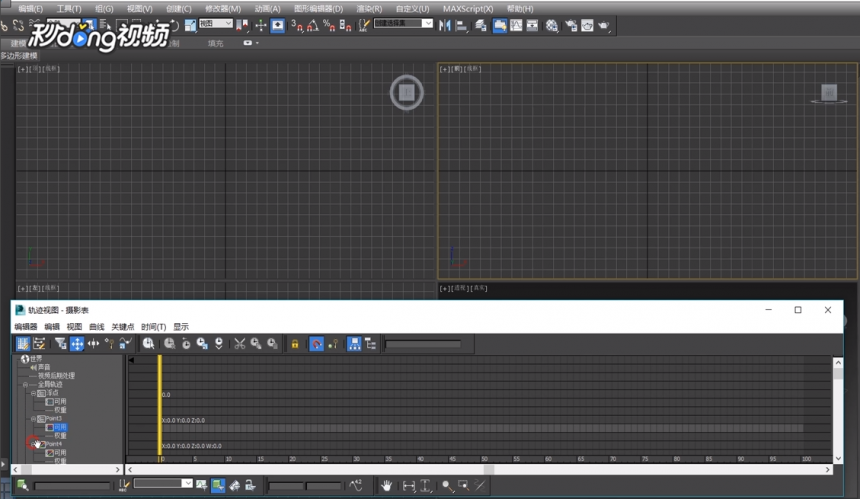860x499 pixels.
Task: Toggle the Snap Frames magnet button
Action: coord(316,344)
